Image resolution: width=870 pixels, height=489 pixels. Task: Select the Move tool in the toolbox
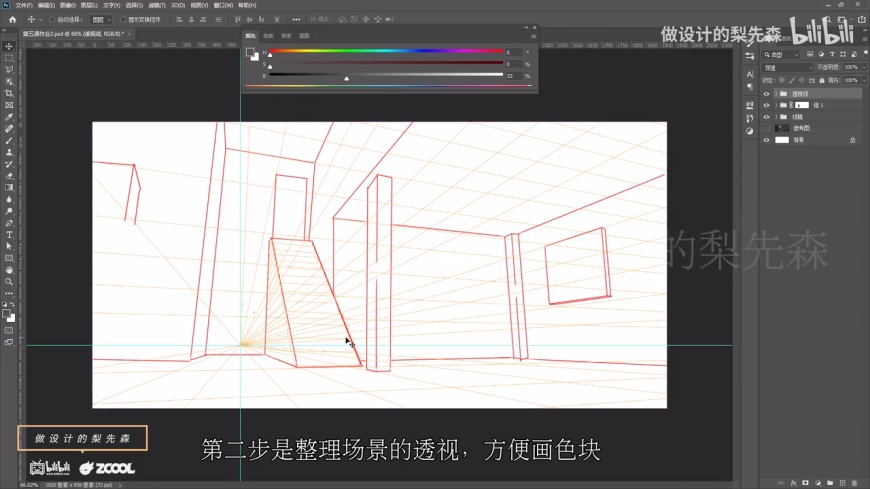[9, 47]
